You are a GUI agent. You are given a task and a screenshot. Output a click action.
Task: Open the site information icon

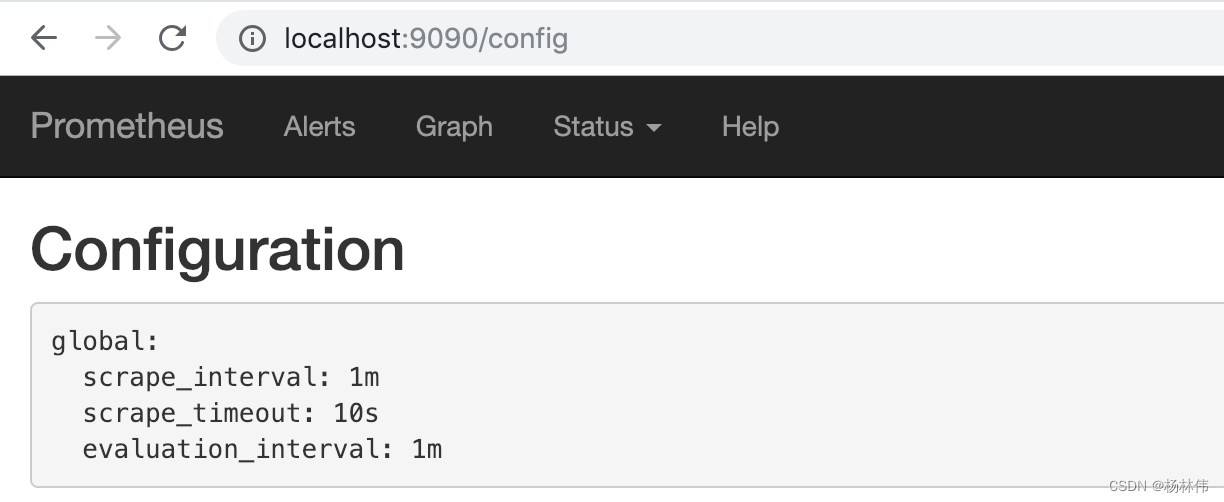pos(252,39)
